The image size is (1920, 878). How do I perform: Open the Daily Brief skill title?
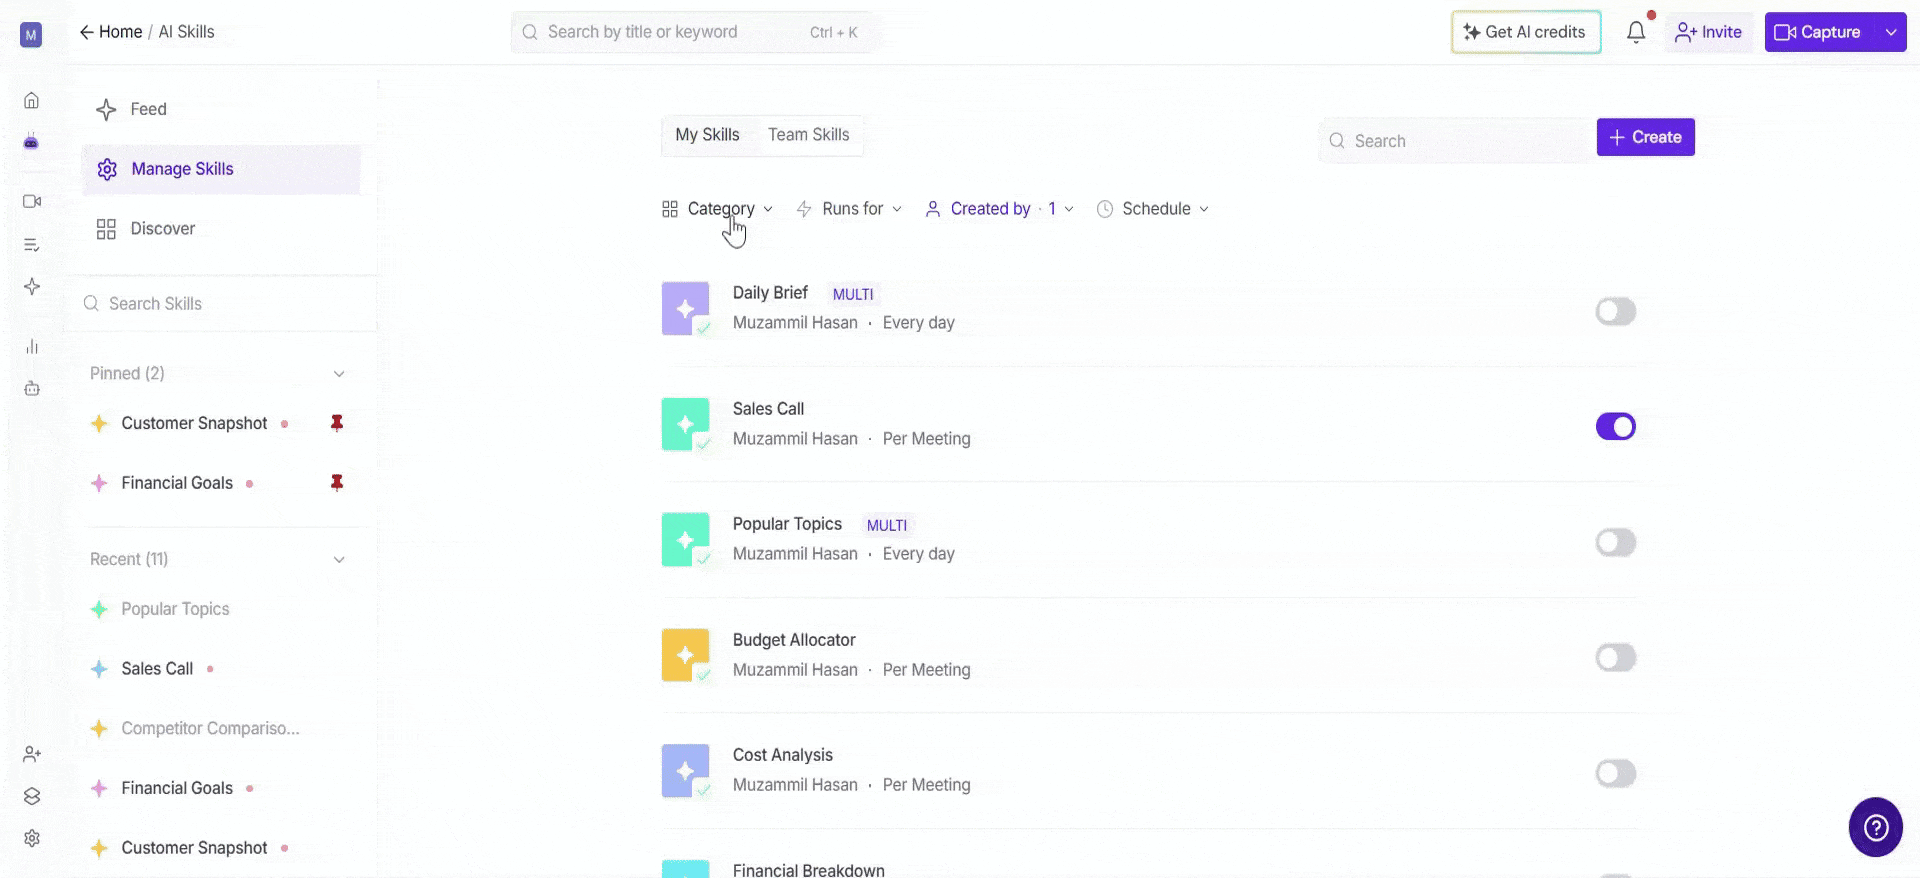click(770, 293)
